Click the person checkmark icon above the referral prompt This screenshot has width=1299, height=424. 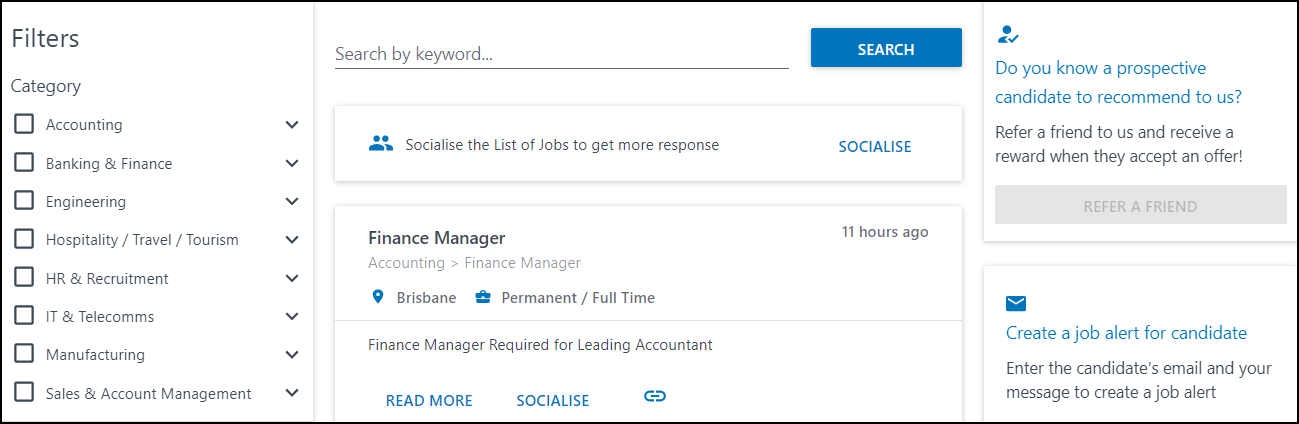click(x=1007, y=35)
